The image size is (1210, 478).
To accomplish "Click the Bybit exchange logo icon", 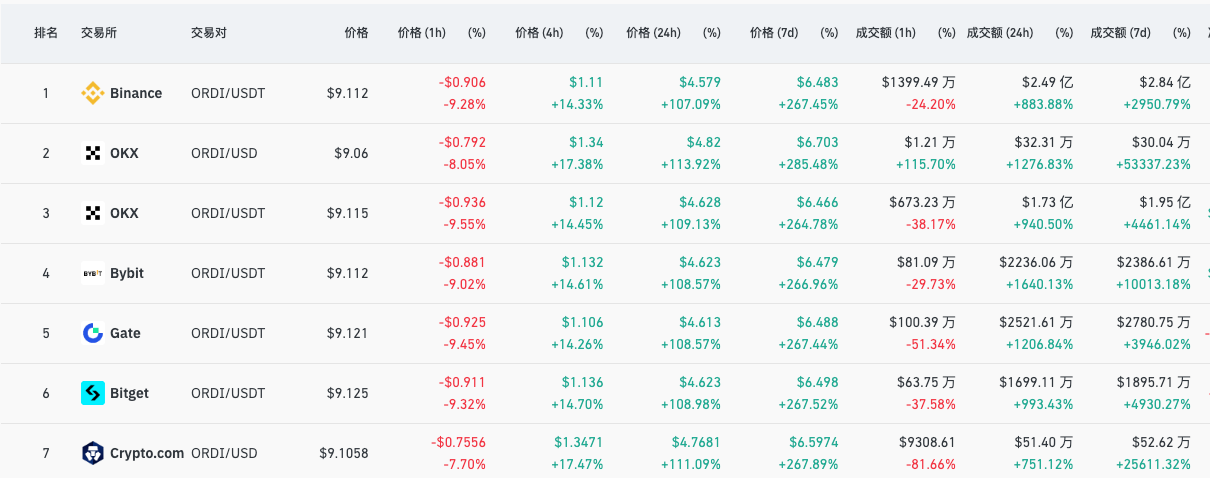I will click(x=92, y=273).
